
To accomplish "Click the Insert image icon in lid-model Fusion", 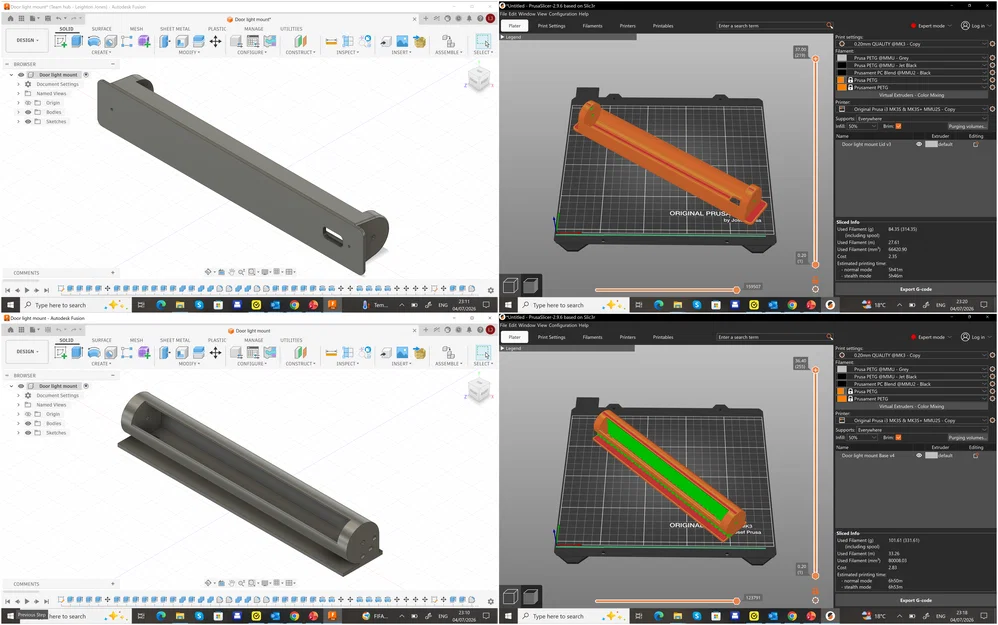I will tap(402, 41).
